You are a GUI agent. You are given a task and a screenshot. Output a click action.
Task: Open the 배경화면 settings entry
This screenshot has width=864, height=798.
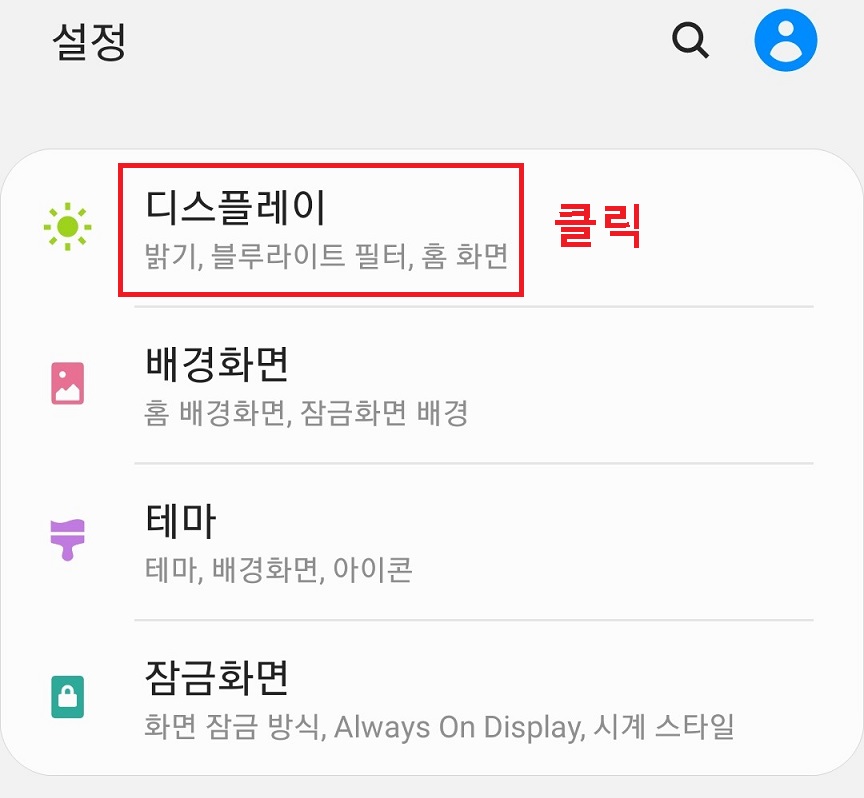[x=217, y=364]
